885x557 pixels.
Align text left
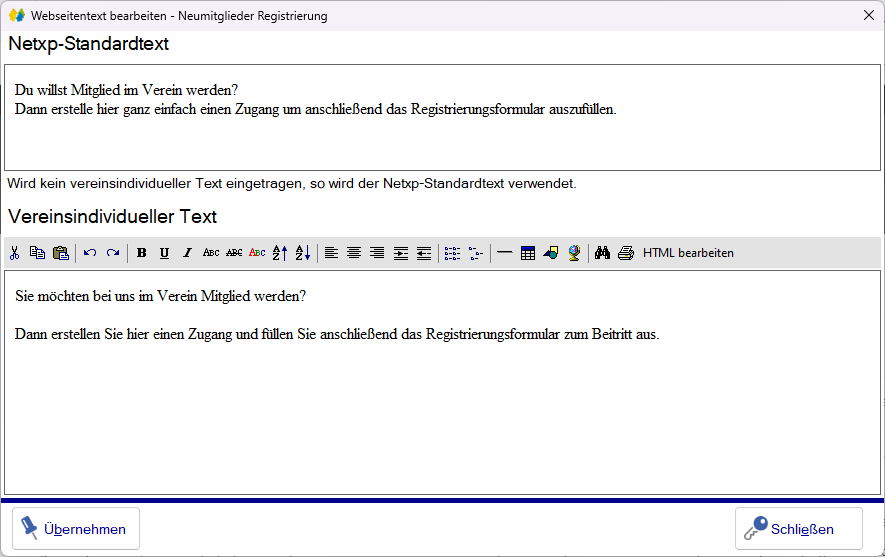pyautogui.click(x=331, y=253)
